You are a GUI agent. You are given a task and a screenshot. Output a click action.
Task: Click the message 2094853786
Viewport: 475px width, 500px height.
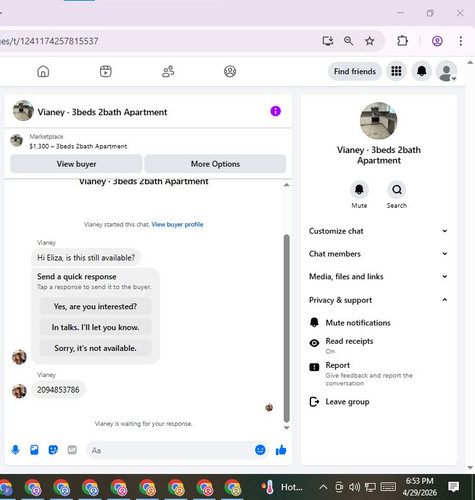[x=58, y=390]
